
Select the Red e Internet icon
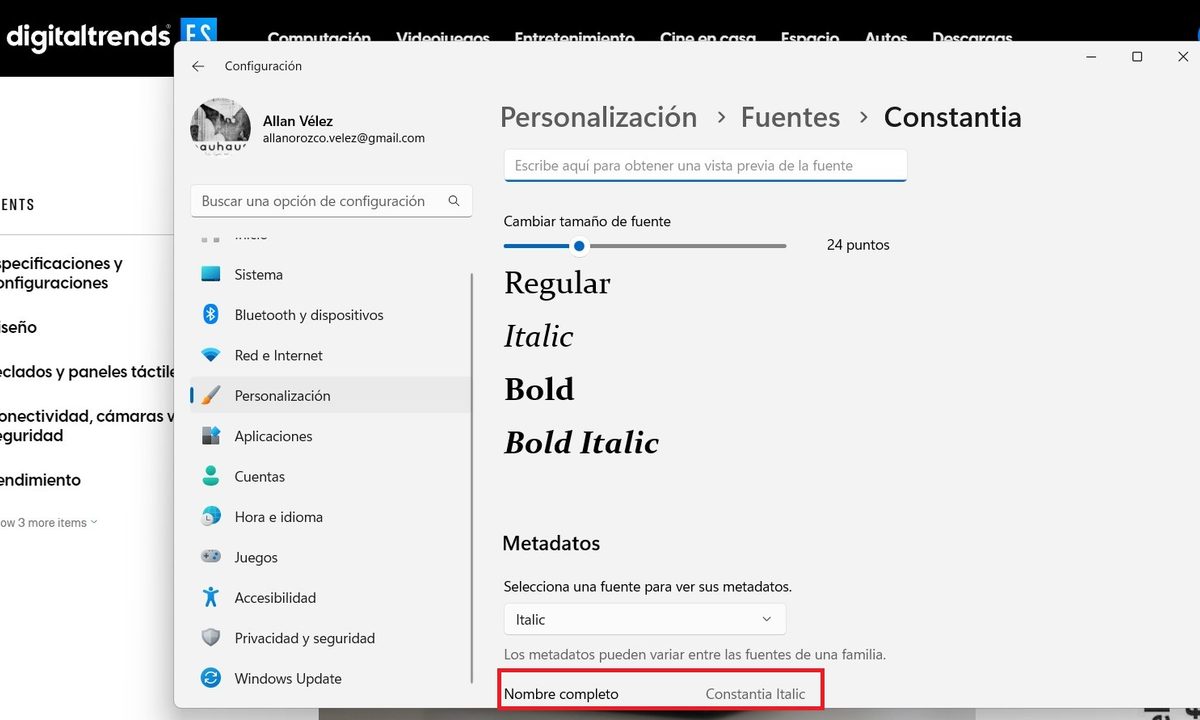pyautogui.click(x=211, y=354)
